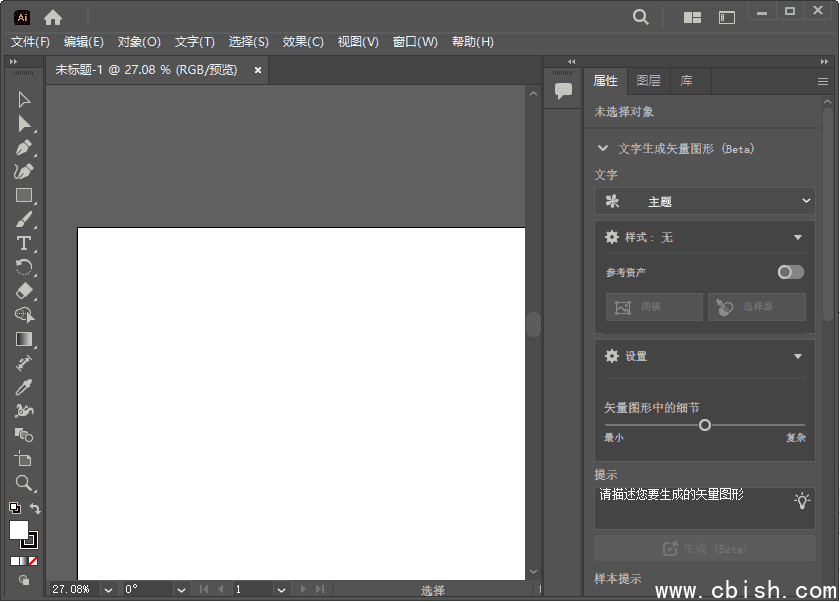Image resolution: width=840 pixels, height=602 pixels.
Task: Click the 选择器 button
Action: pyautogui.click(x=757, y=307)
